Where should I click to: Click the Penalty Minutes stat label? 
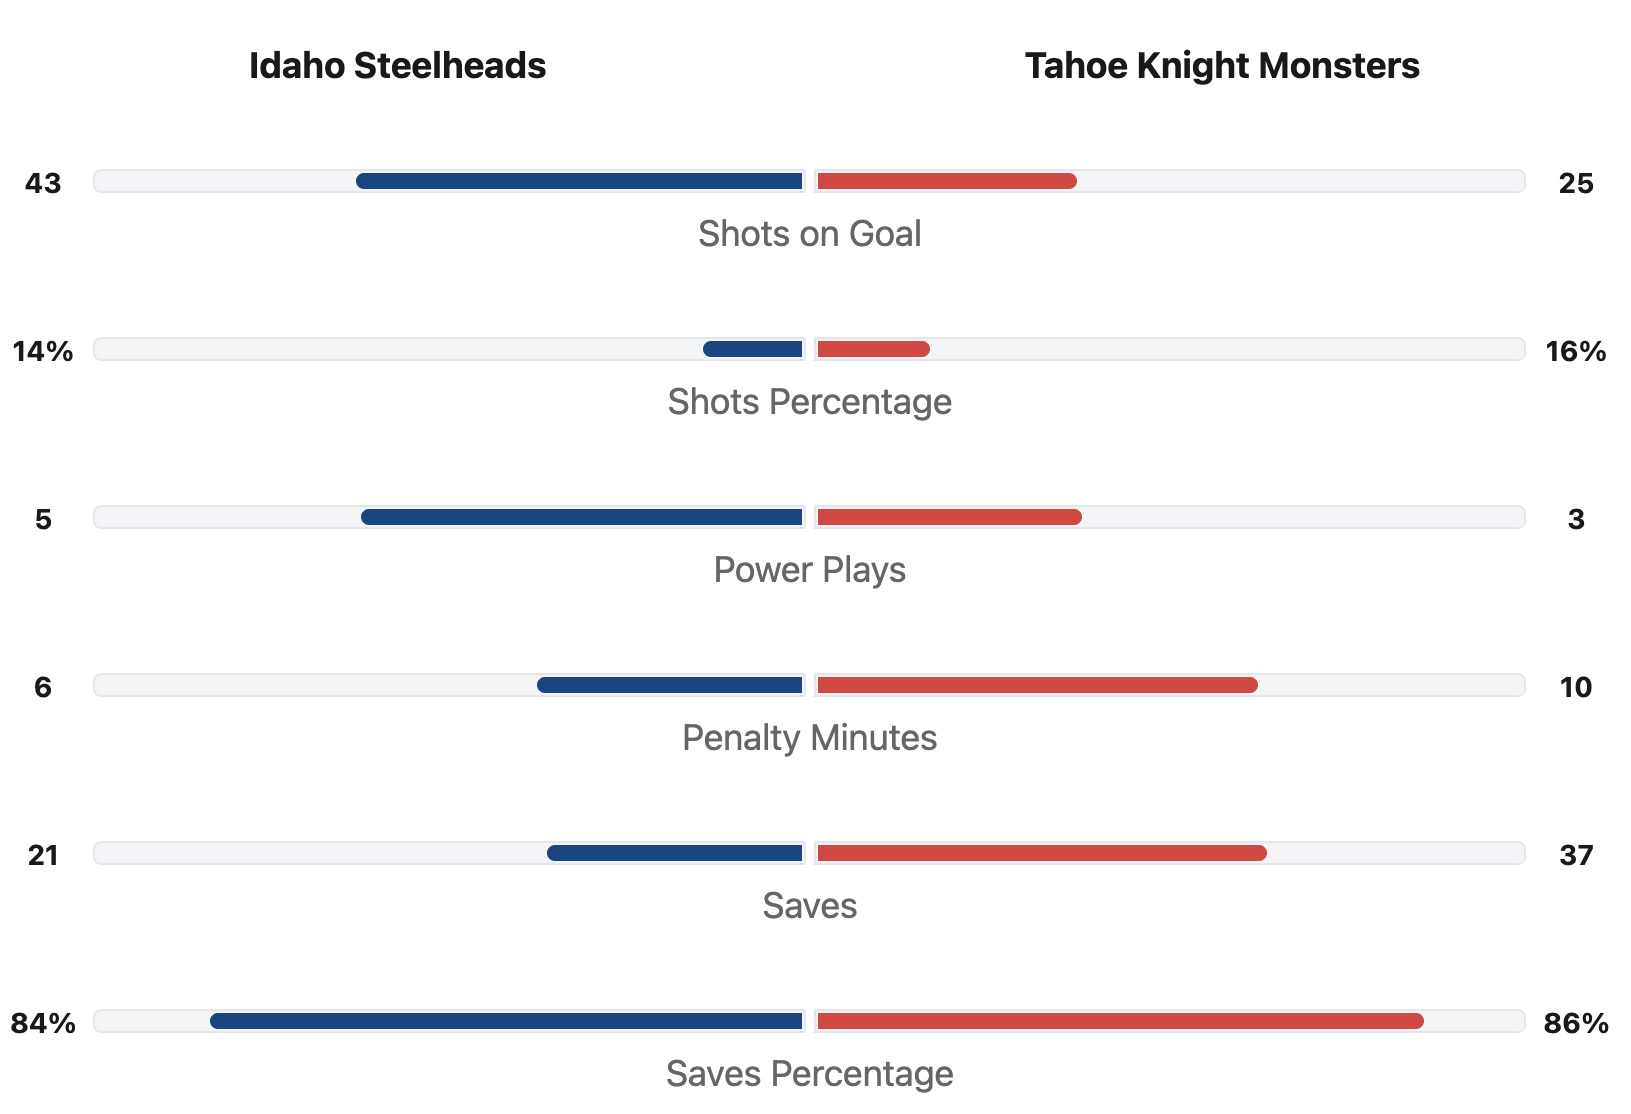(809, 738)
